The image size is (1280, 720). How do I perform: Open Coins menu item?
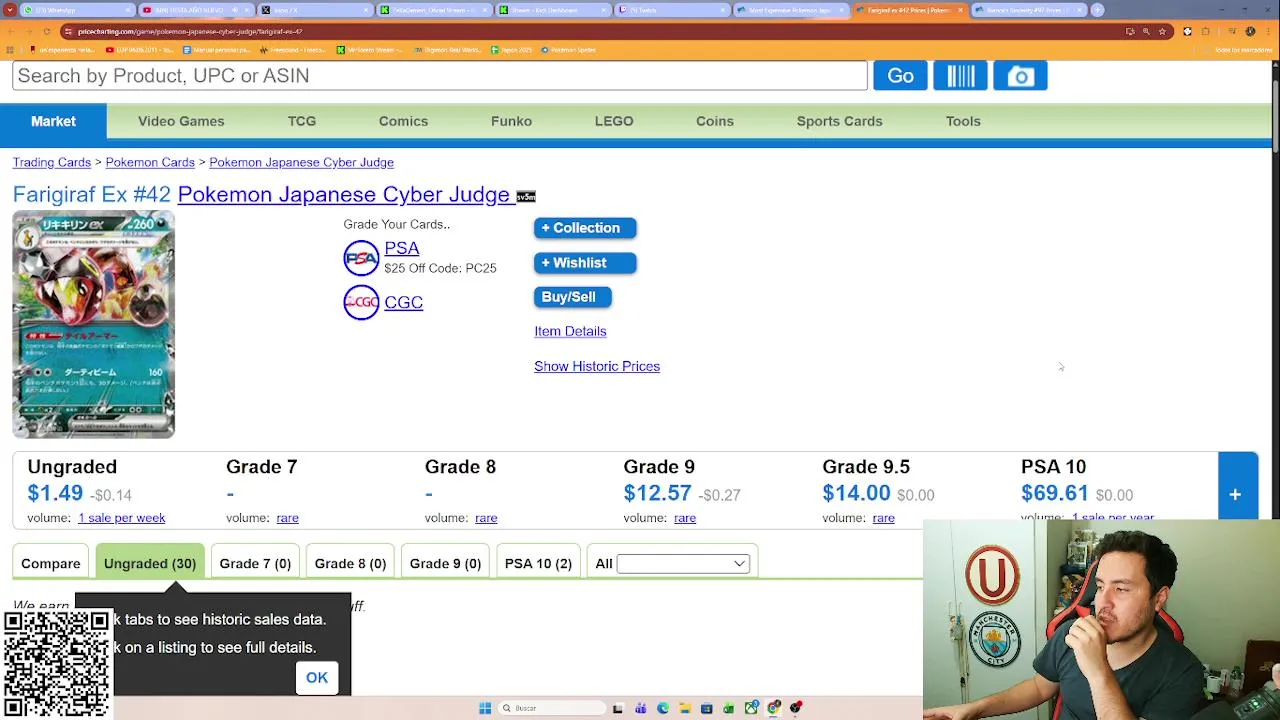pos(715,121)
